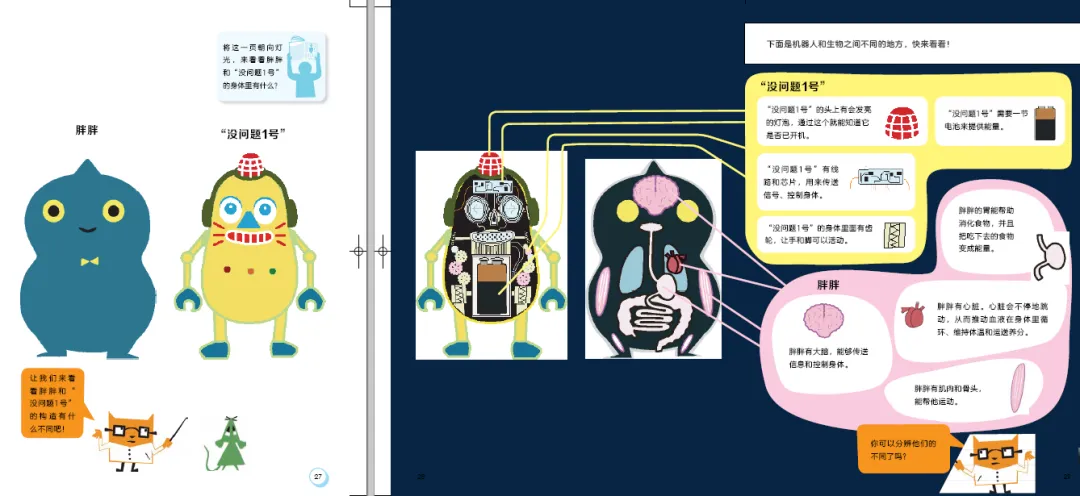Select the 胖胖 x-ray picture
The image size is (1080, 496).
click(653, 259)
